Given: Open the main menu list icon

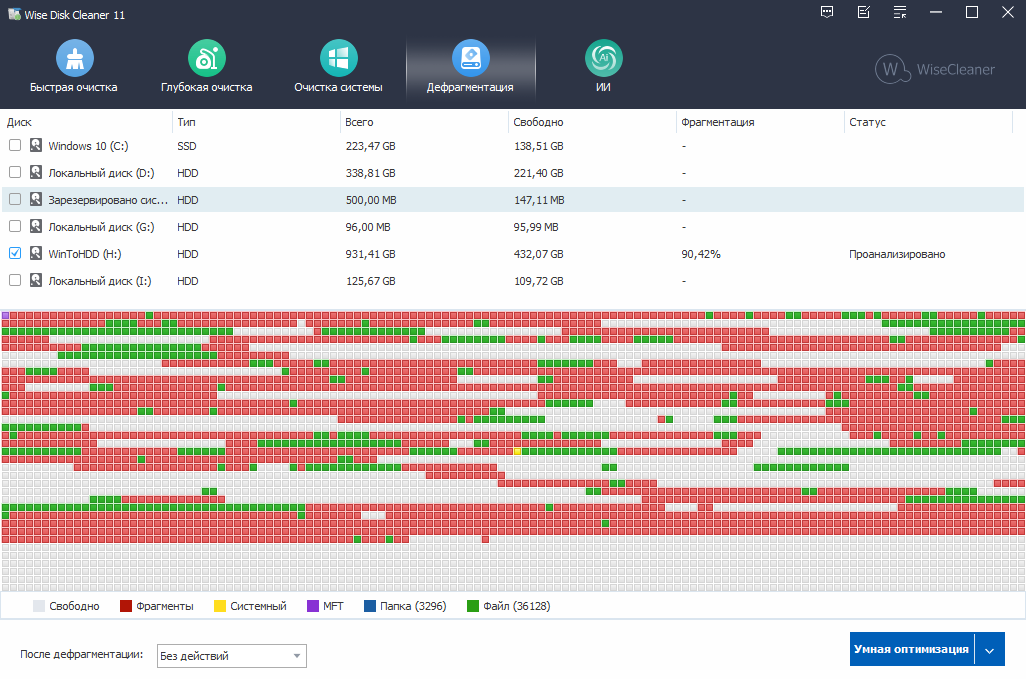Looking at the screenshot, I should (900, 12).
